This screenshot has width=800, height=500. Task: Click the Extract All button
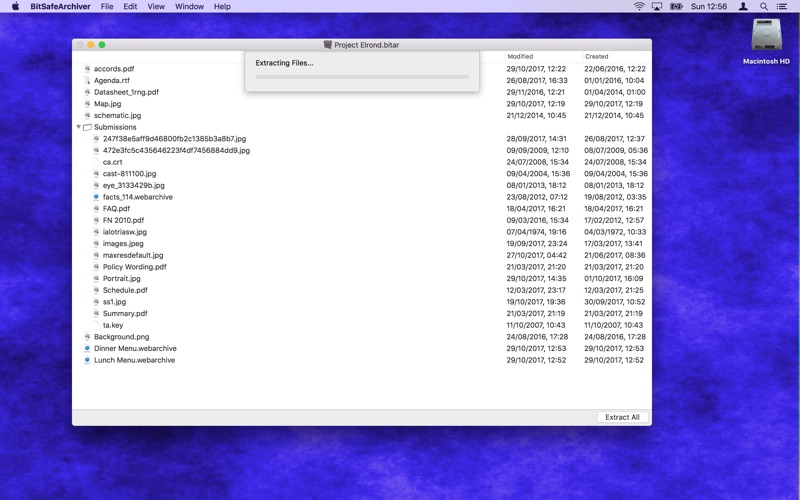(x=622, y=417)
